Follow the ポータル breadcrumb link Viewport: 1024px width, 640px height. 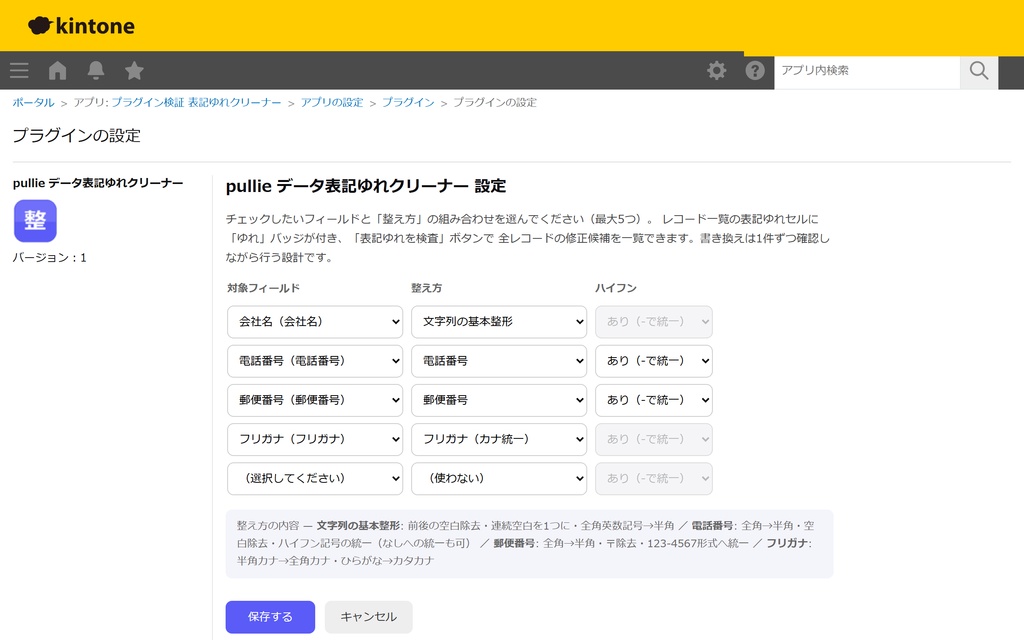pyautogui.click(x=33, y=103)
